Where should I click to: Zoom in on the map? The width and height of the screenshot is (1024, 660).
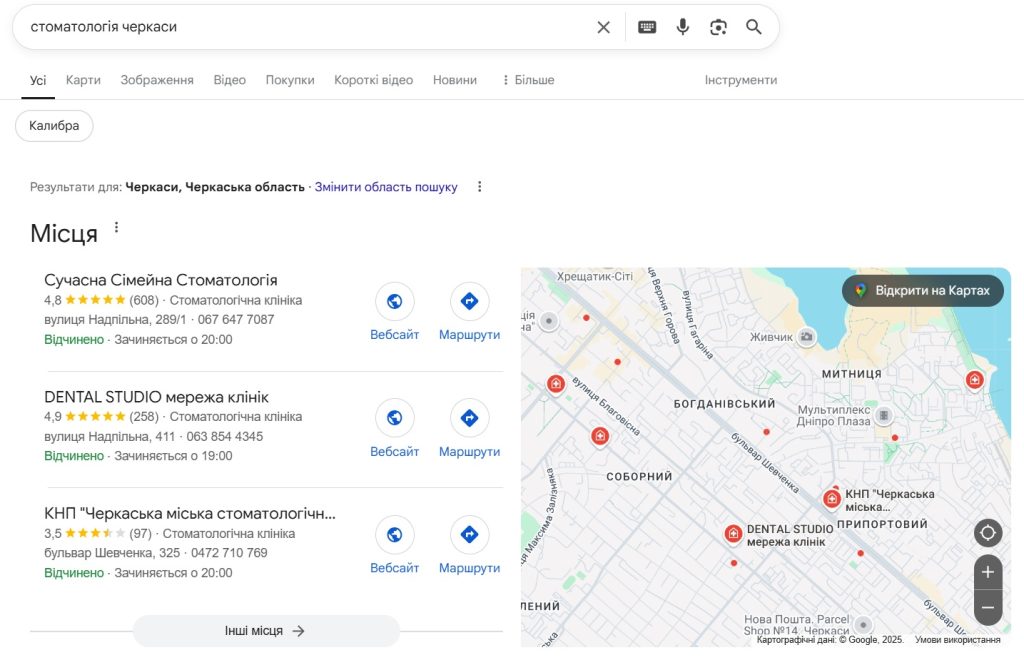pos(987,572)
